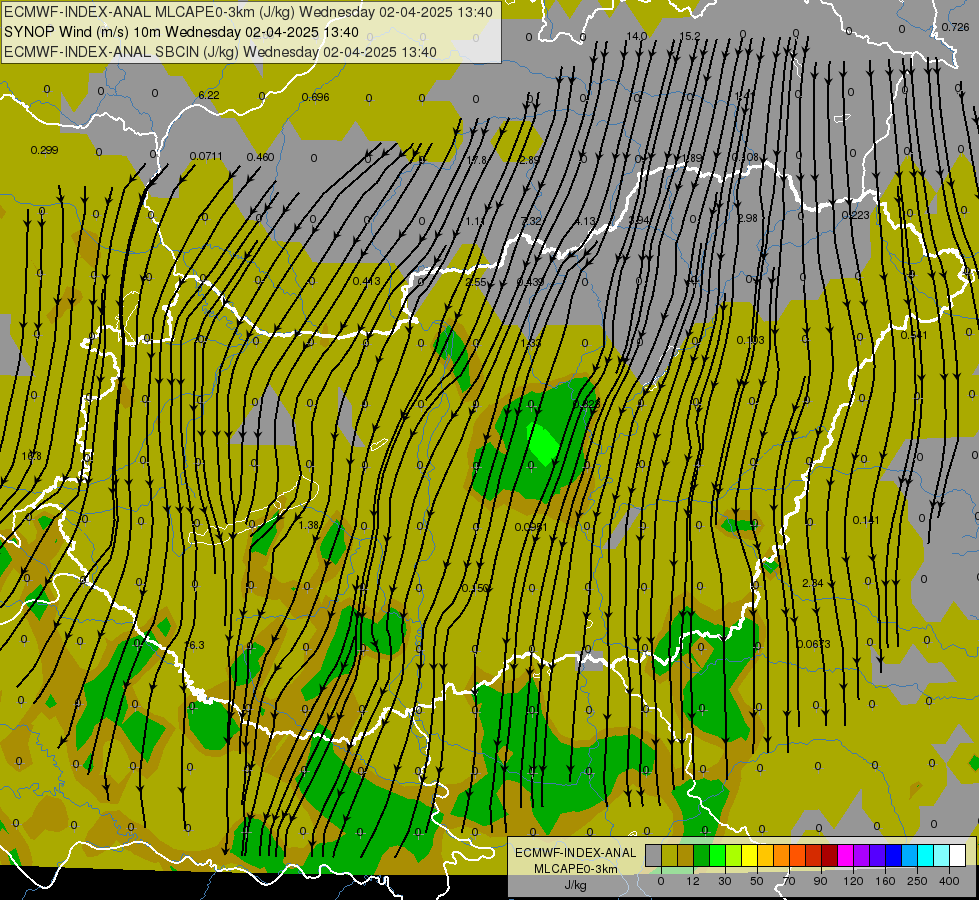Click the '1.11' value on the map
The image size is (979, 900).
[475, 221]
